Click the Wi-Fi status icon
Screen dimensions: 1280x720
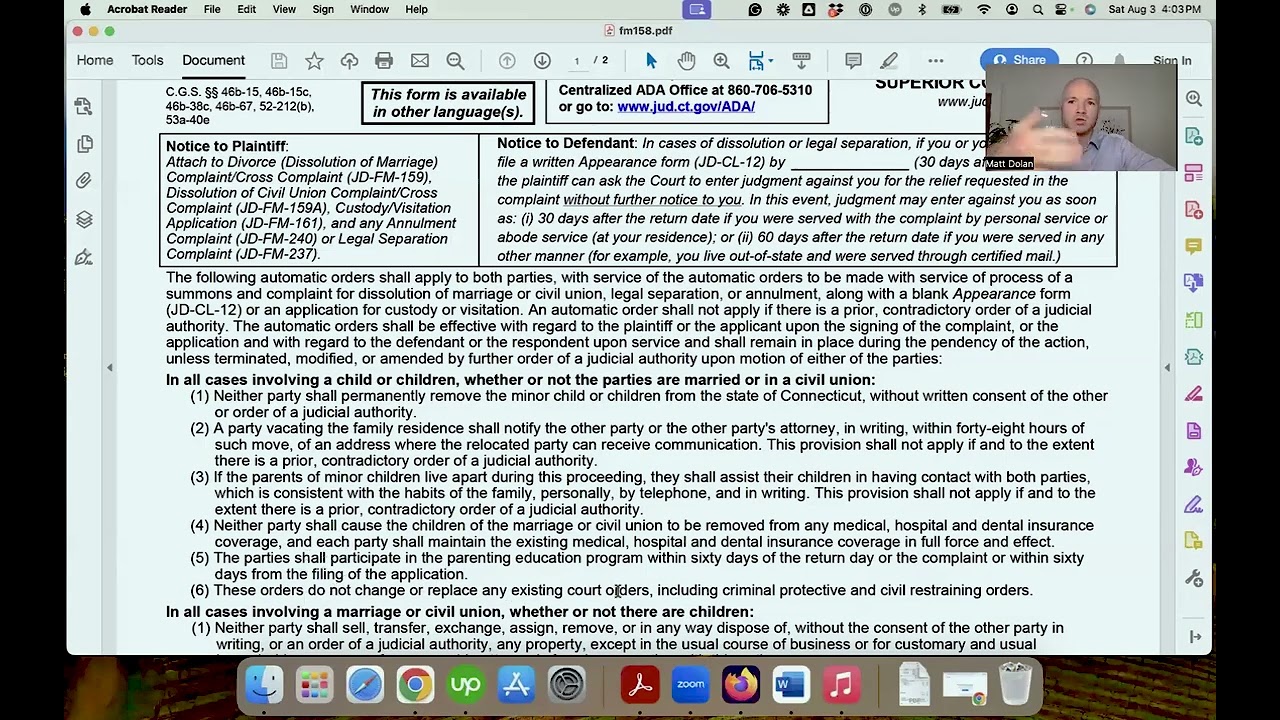click(x=984, y=9)
